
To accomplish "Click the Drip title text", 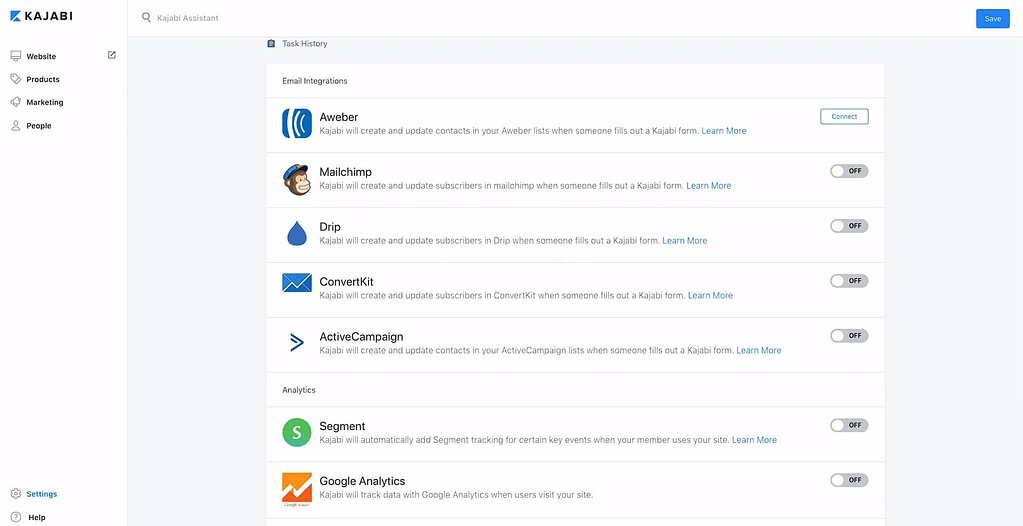I will tap(330, 227).
